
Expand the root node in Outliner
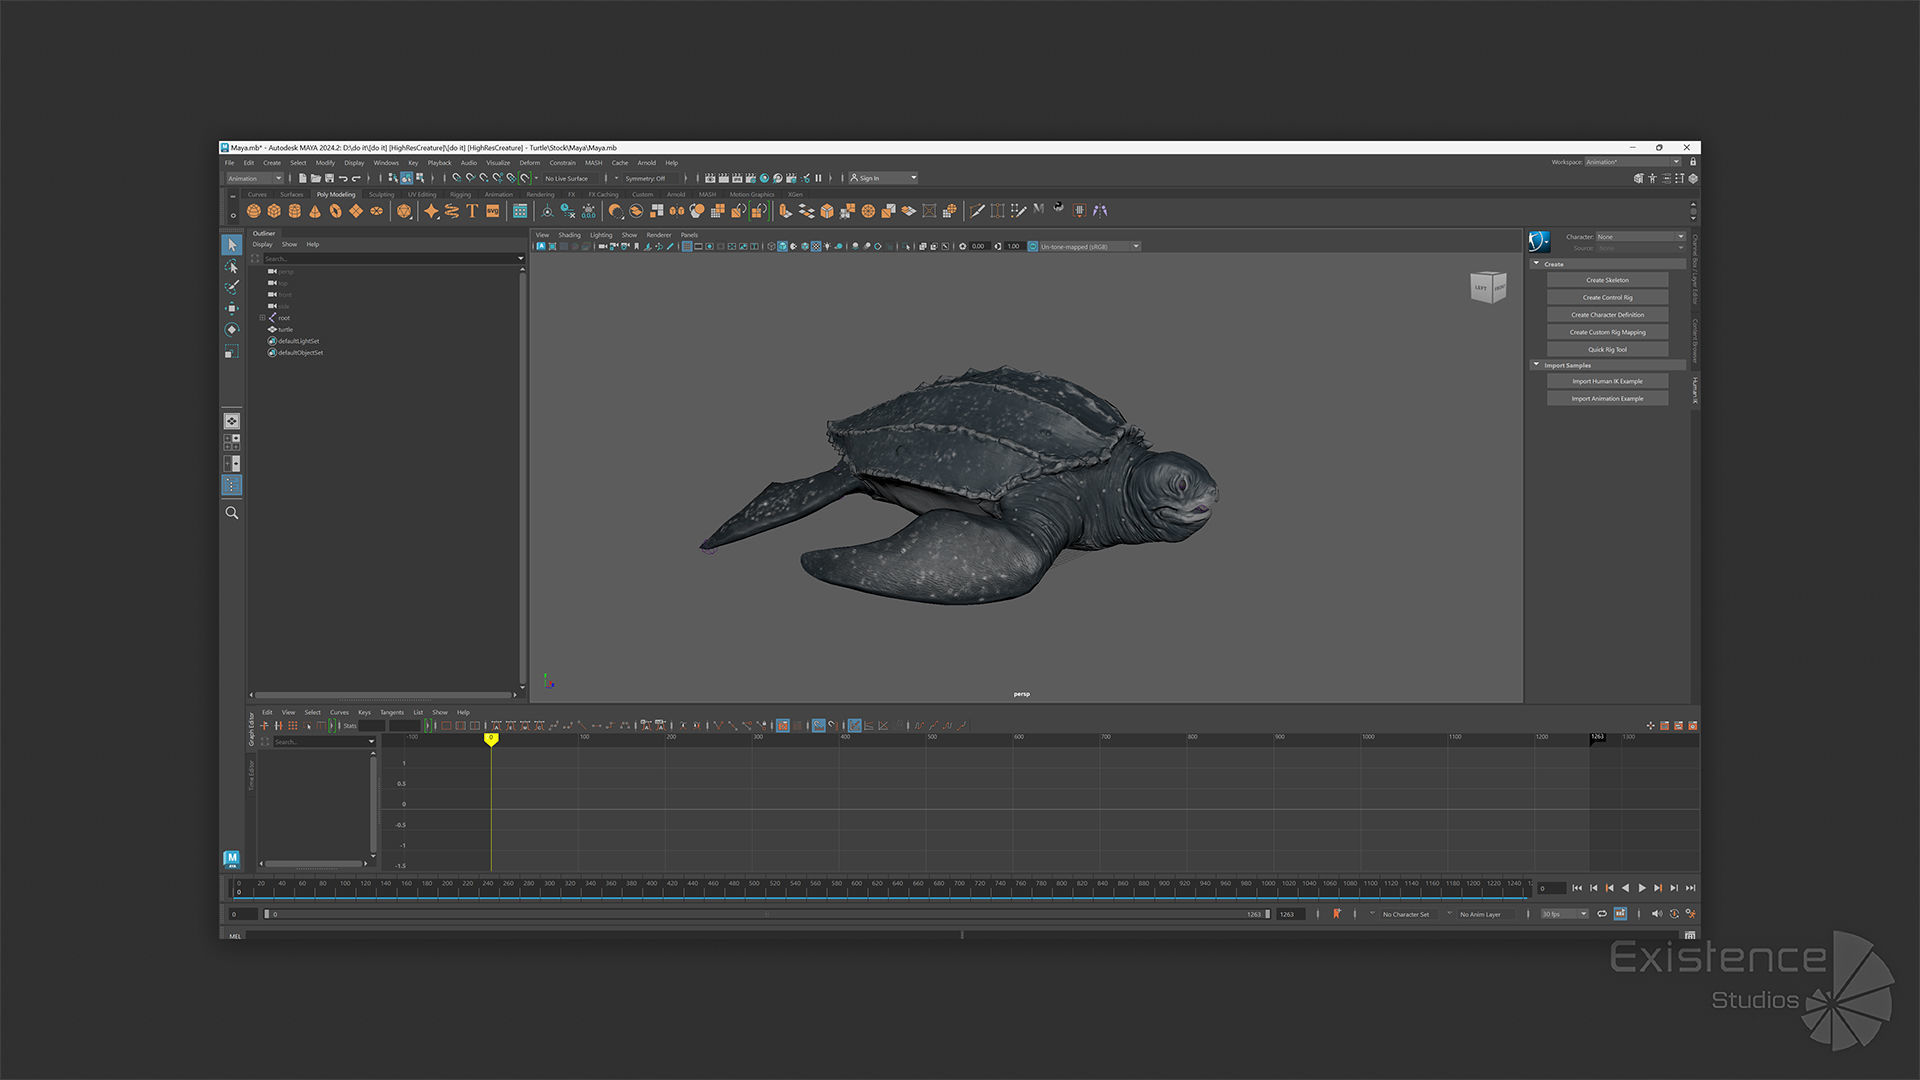262,318
